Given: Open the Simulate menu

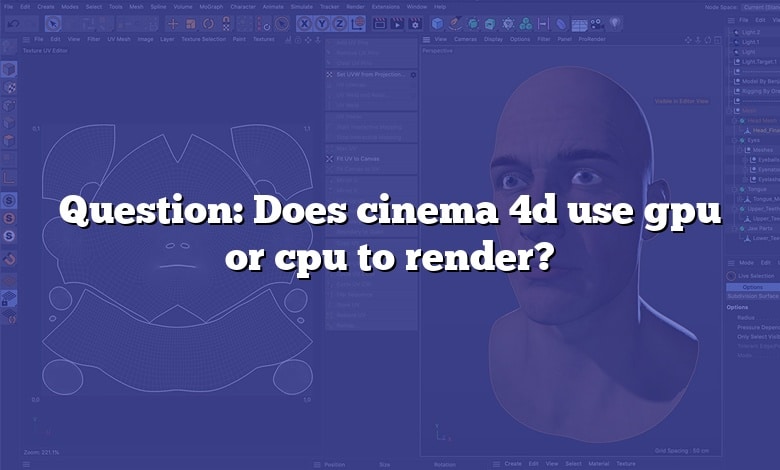Looking at the screenshot, I should pos(301,7).
